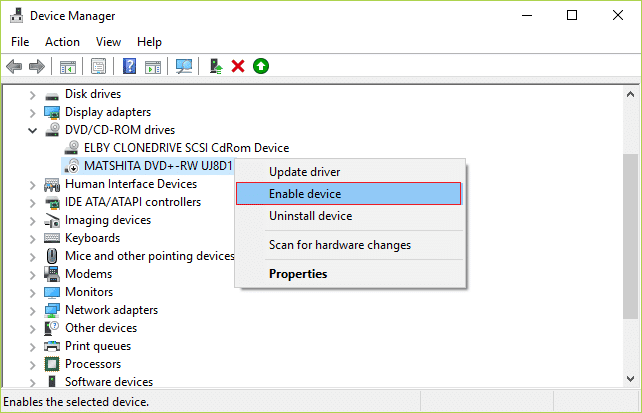The height and width of the screenshot is (413, 642).
Task: Click the green Enable device toolbar icon
Action: pos(261,66)
